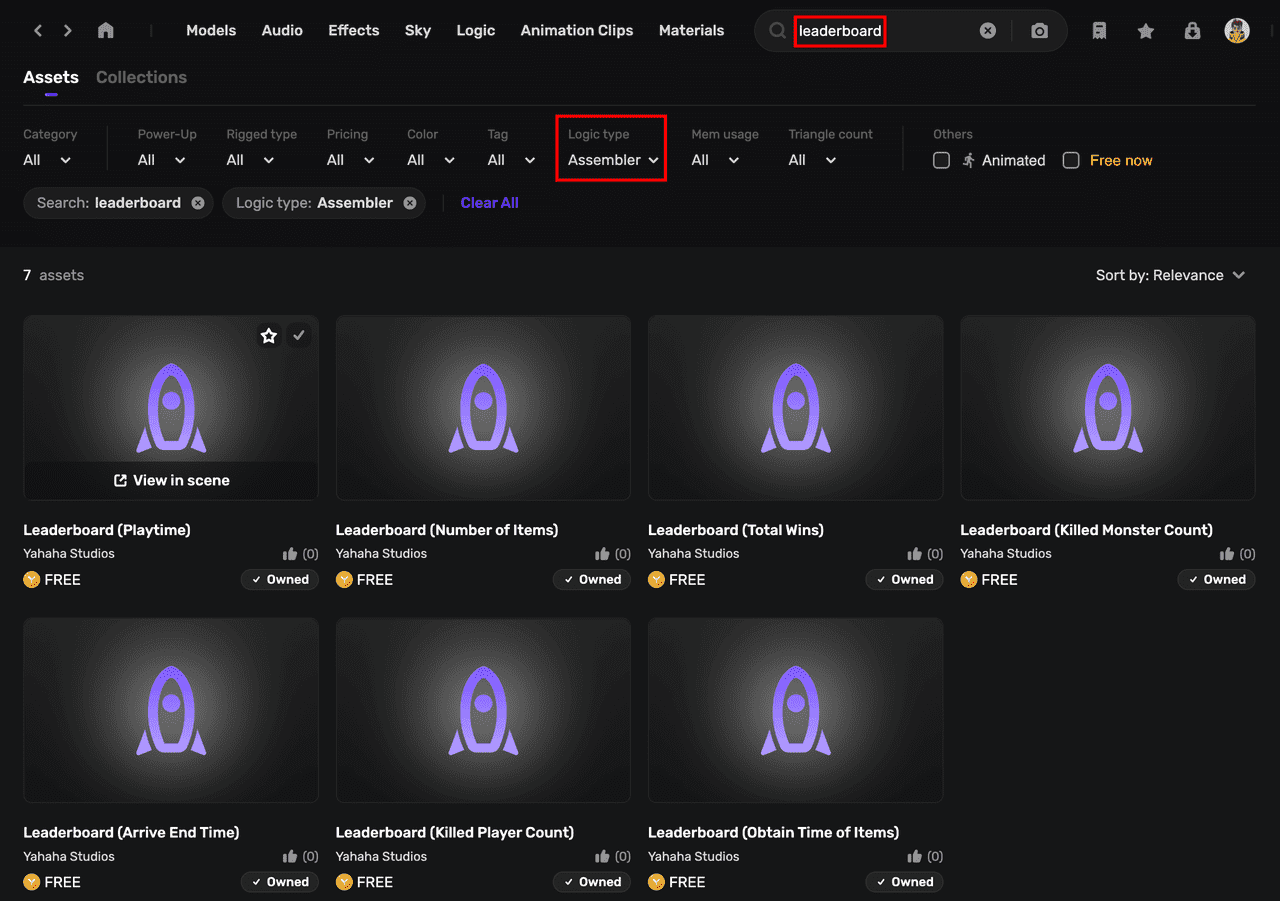Click the user avatar in the top-right corner
This screenshot has height=901, width=1280.
tap(1237, 30)
